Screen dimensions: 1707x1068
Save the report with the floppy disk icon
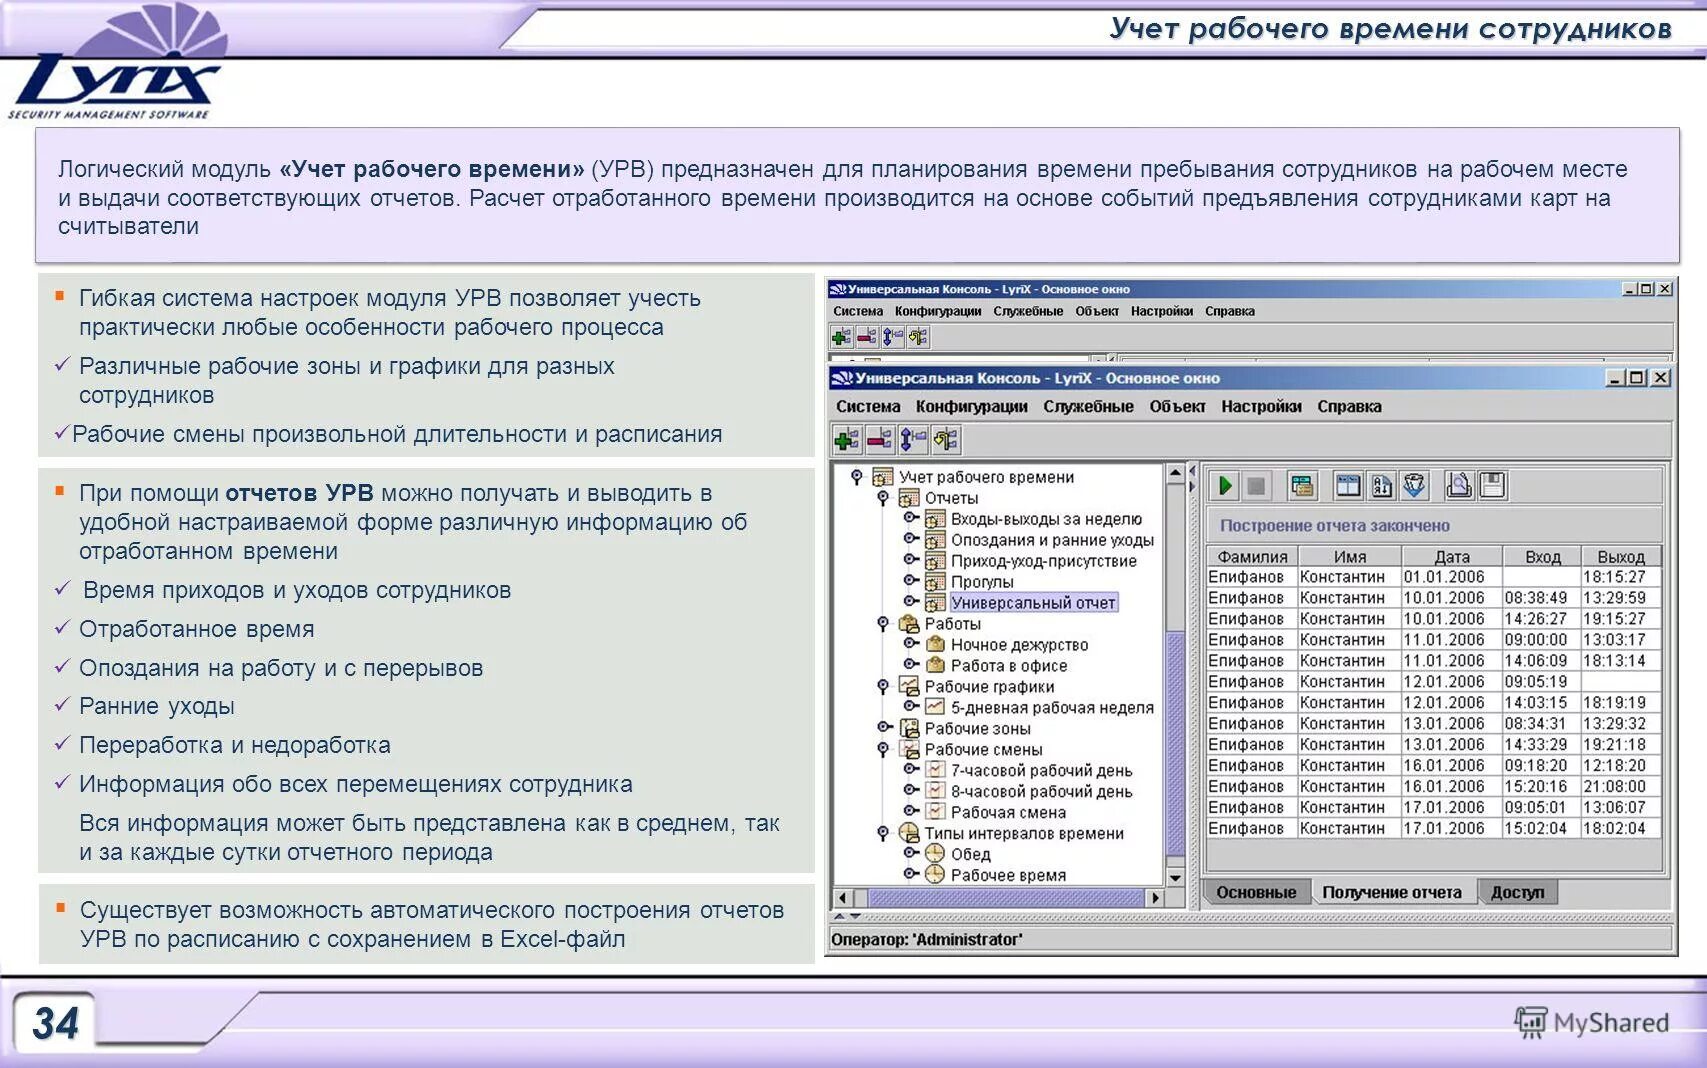1492,486
